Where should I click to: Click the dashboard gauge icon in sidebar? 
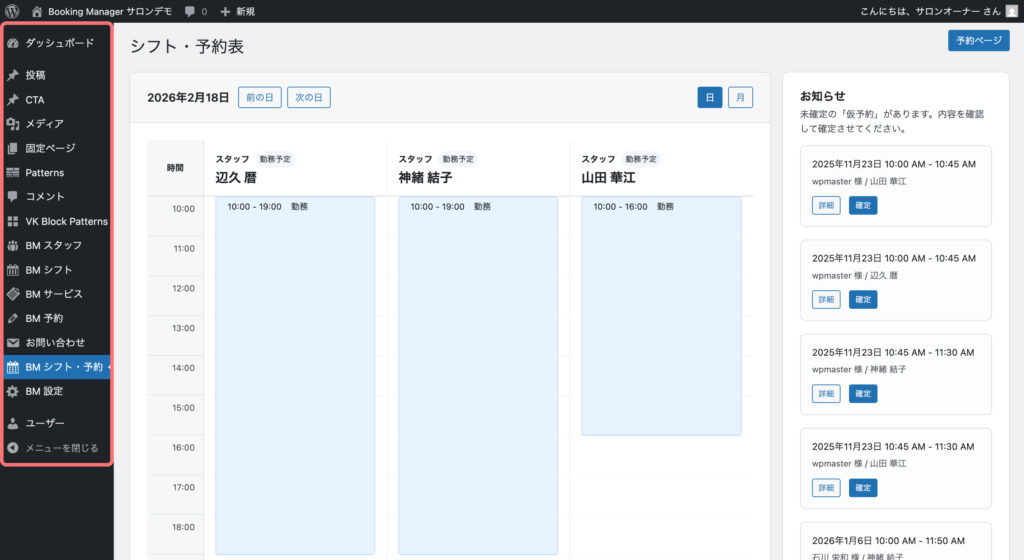[x=13, y=43]
